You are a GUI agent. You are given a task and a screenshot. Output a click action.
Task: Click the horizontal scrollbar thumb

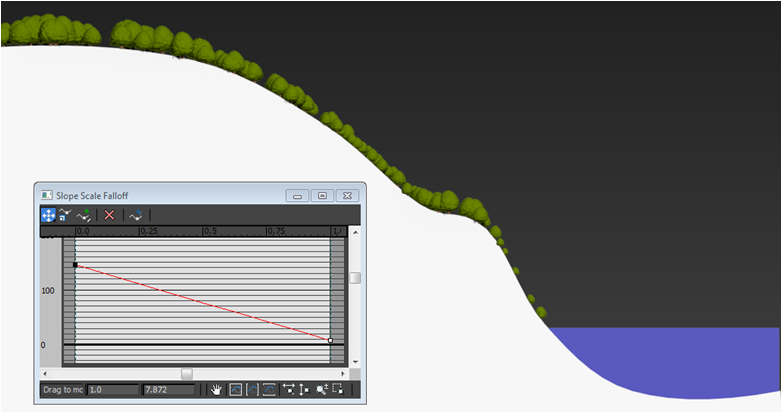coord(187,373)
